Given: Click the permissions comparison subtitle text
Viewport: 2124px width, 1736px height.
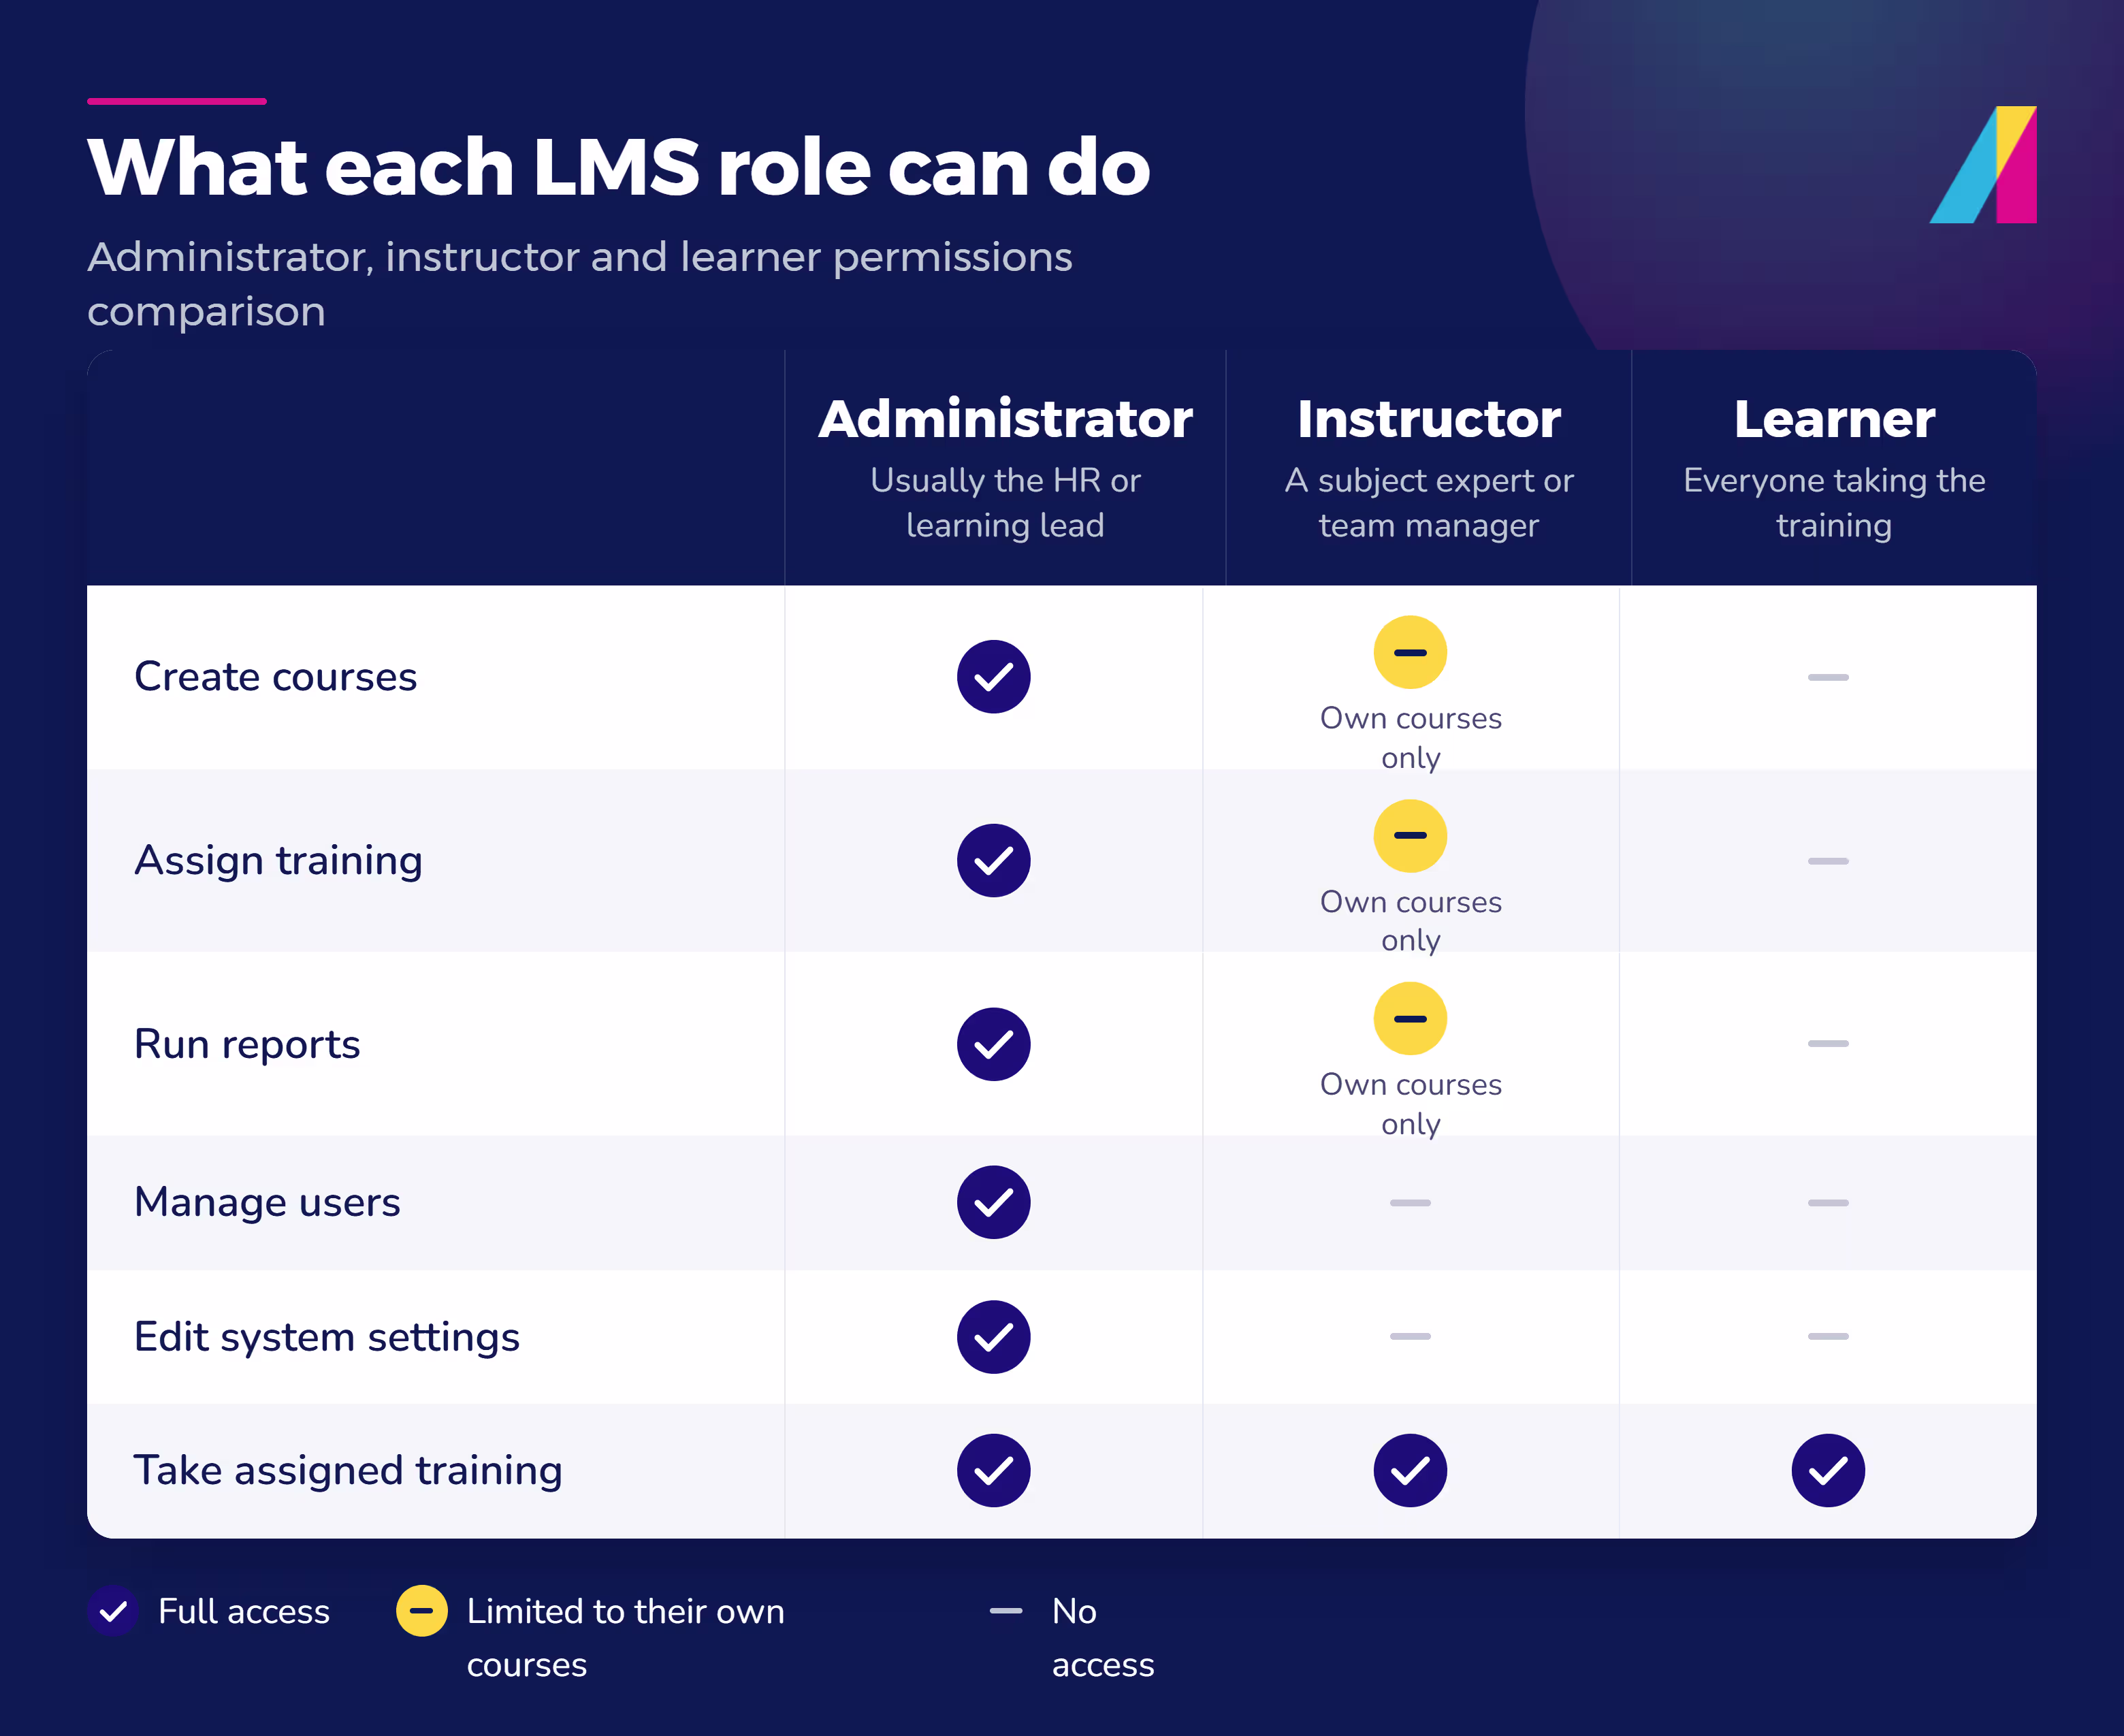Looking at the screenshot, I should click(x=579, y=284).
